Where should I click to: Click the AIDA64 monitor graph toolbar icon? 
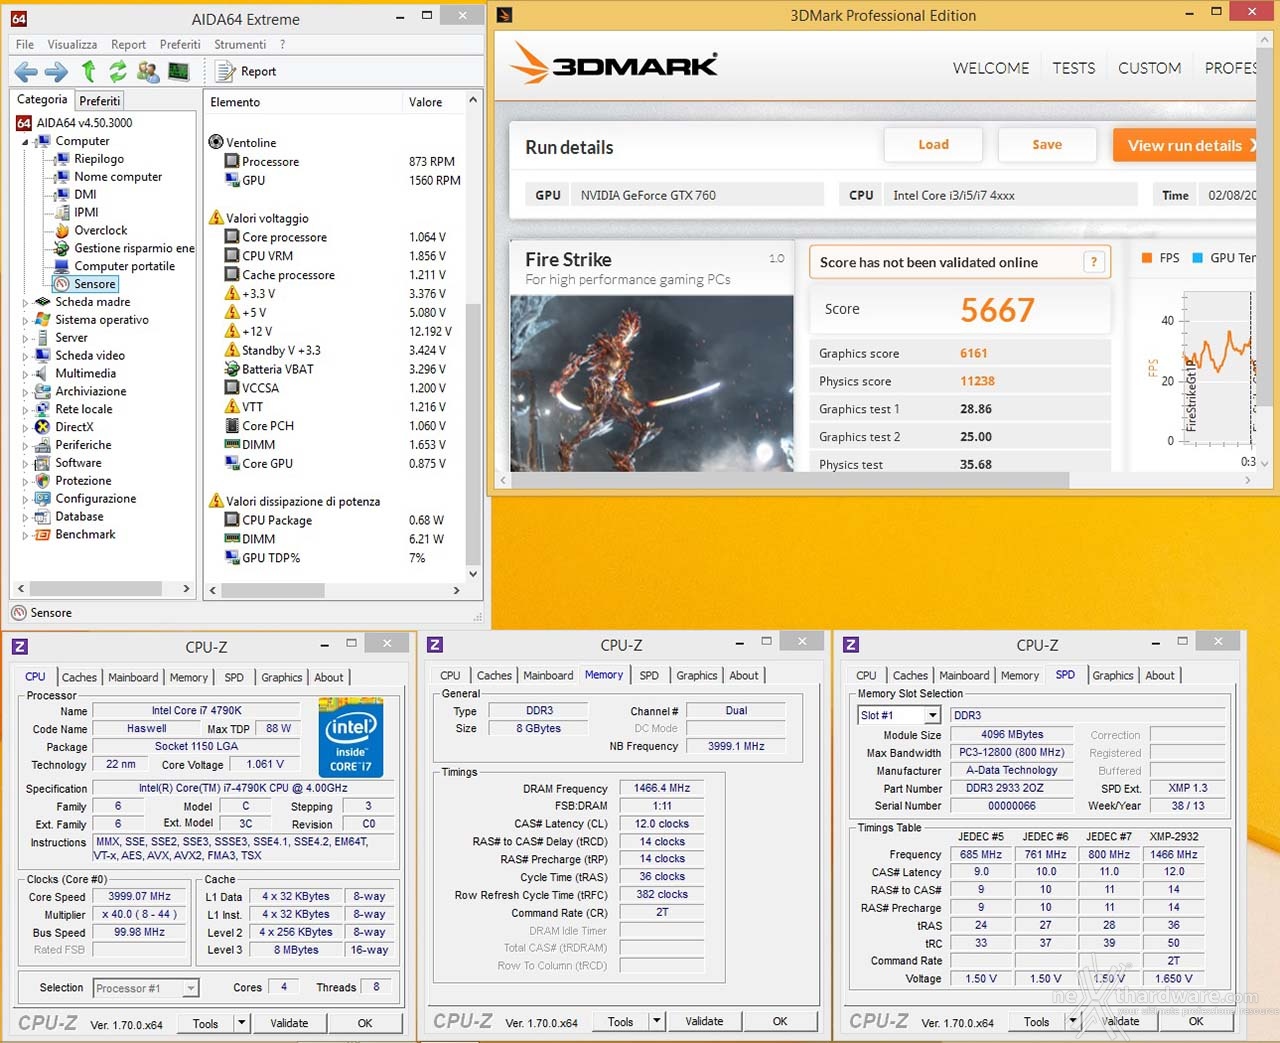point(178,71)
